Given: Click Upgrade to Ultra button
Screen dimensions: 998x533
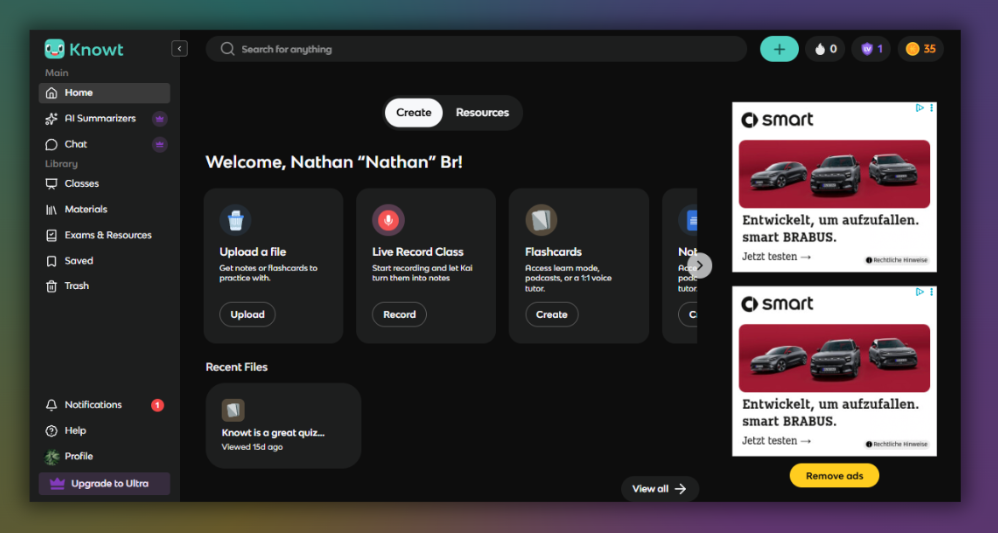Looking at the screenshot, I should click(104, 483).
